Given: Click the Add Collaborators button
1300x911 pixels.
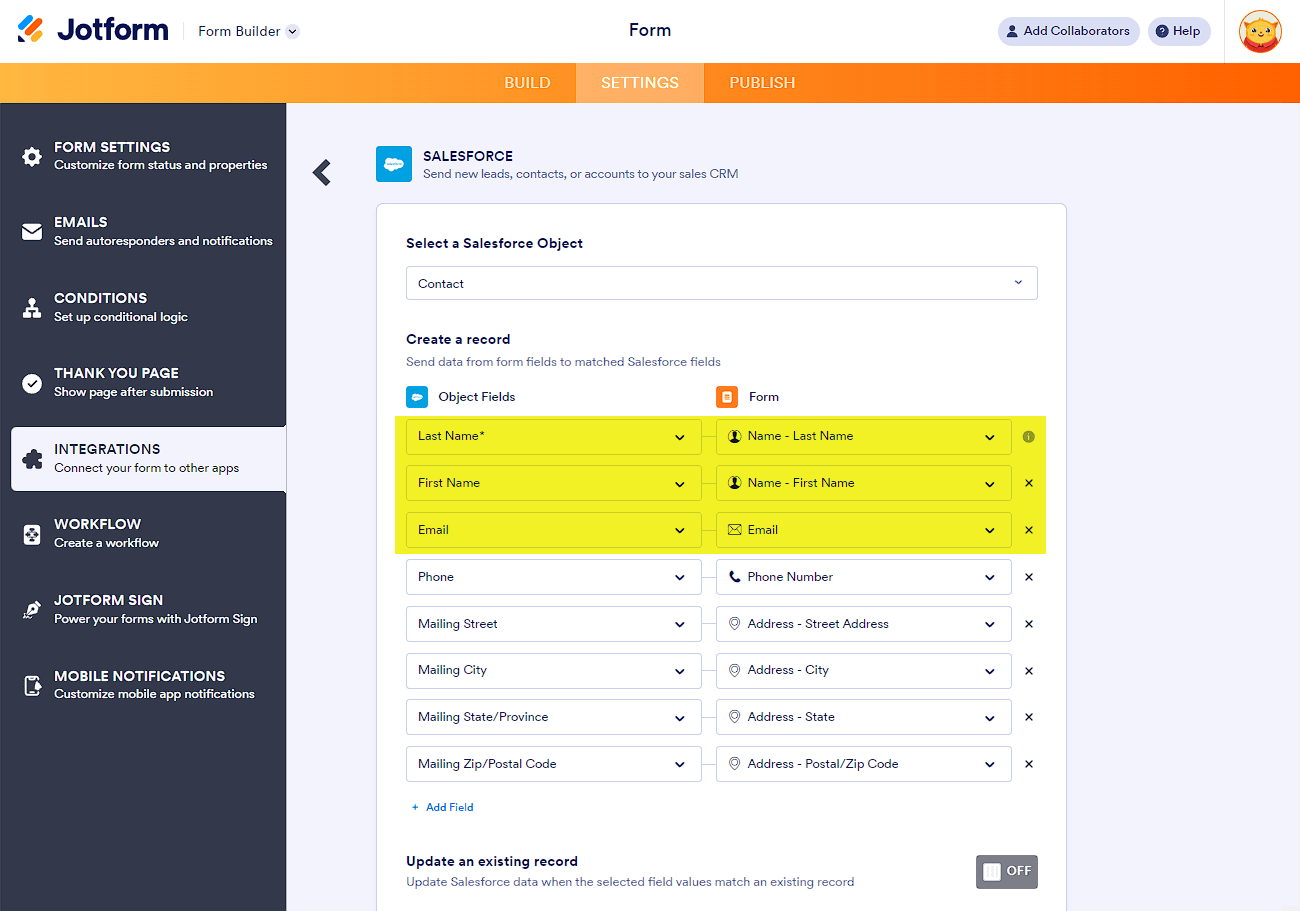Looking at the screenshot, I should [x=1068, y=31].
